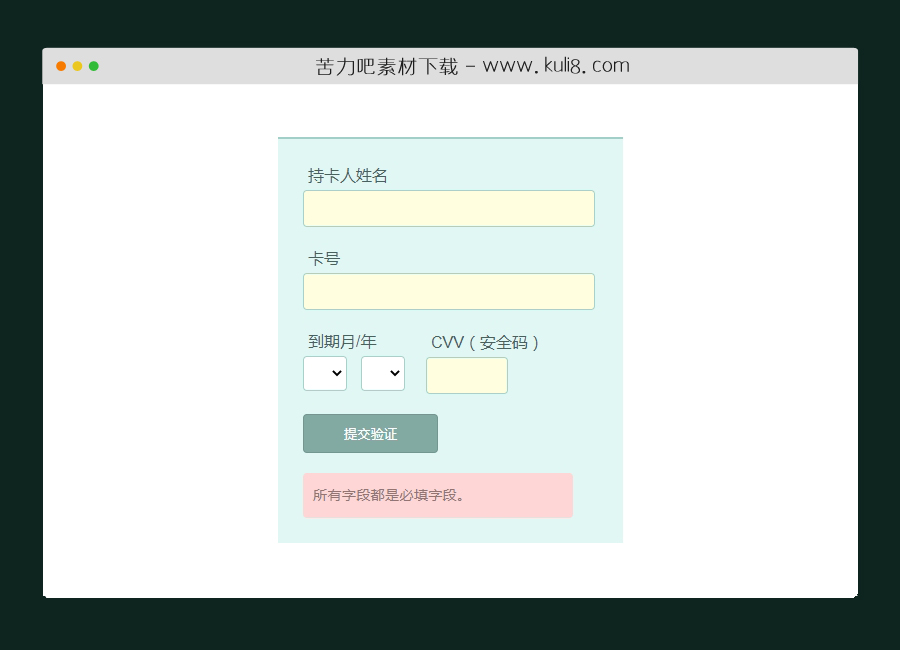900x650 pixels.
Task: Click the green maximize circle icon
Action: click(x=93, y=65)
